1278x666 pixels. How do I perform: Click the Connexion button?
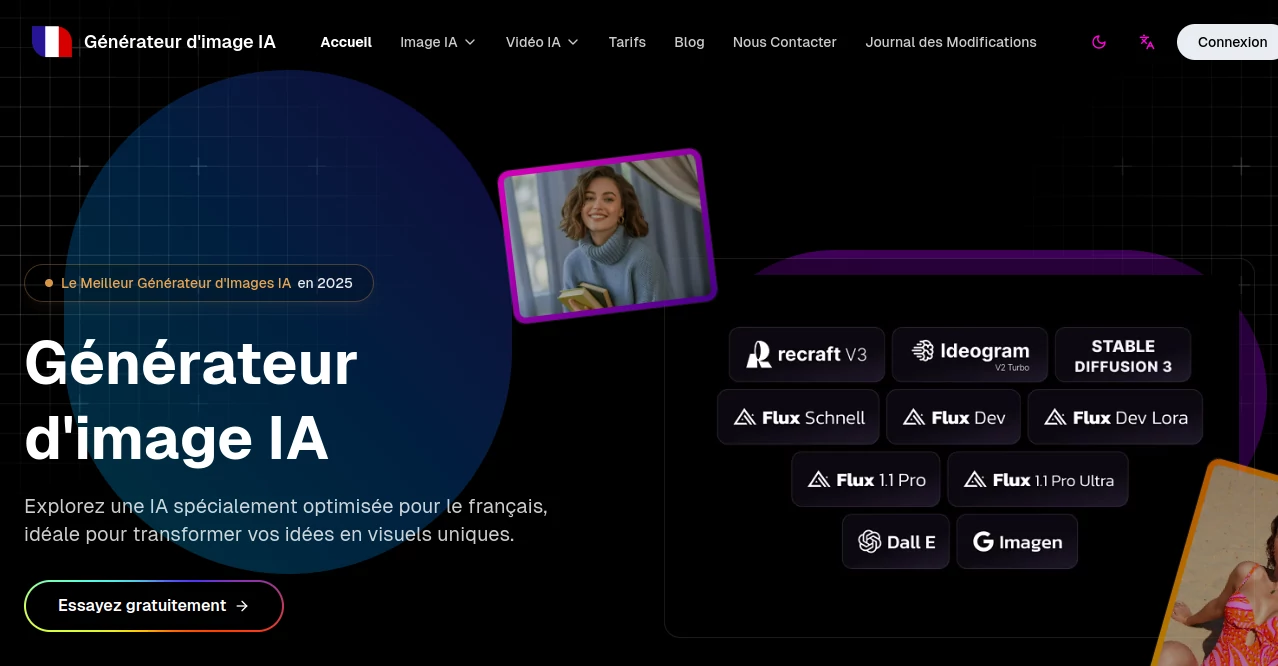[1232, 42]
